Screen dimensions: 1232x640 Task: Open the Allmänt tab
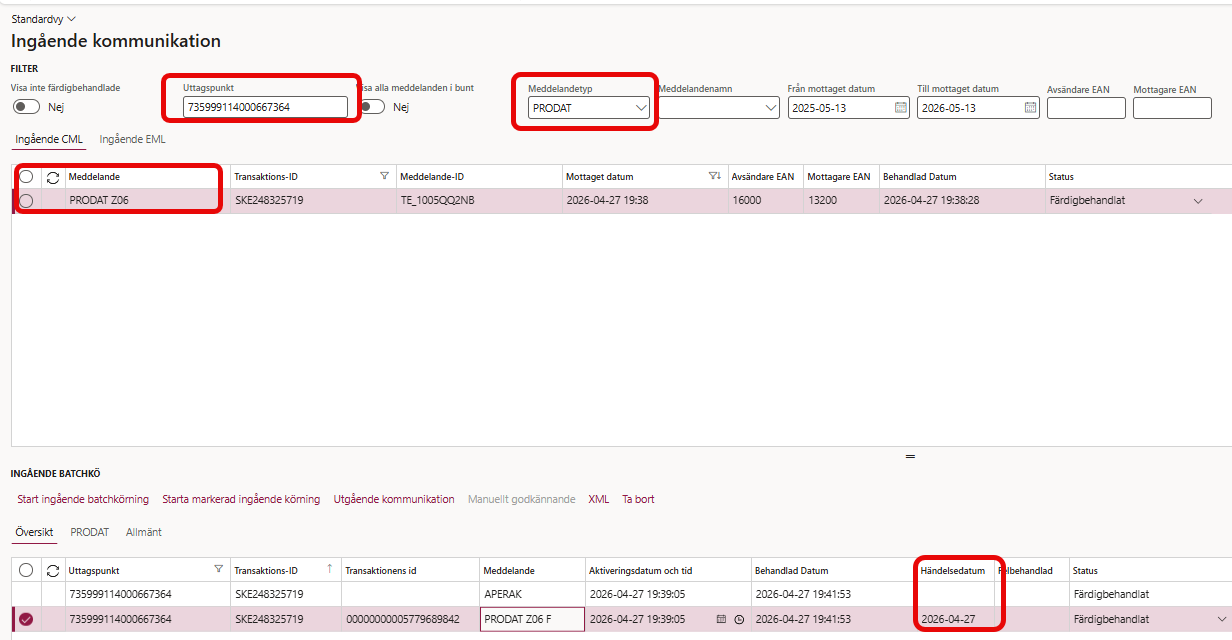coord(144,532)
